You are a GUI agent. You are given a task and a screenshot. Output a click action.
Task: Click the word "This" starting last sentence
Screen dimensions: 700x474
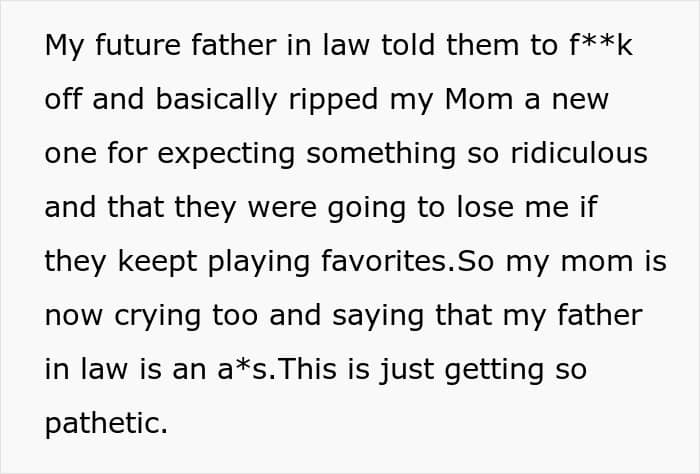pos(307,369)
